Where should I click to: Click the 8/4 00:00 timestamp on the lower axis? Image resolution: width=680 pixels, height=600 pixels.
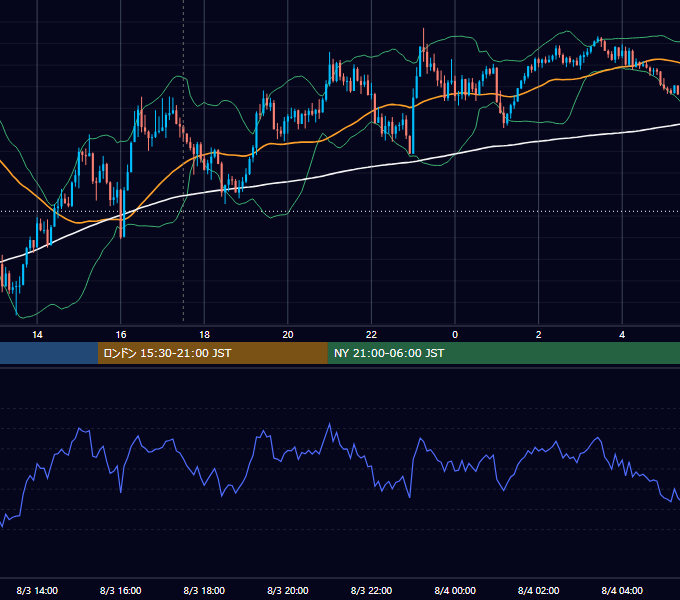(x=455, y=590)
